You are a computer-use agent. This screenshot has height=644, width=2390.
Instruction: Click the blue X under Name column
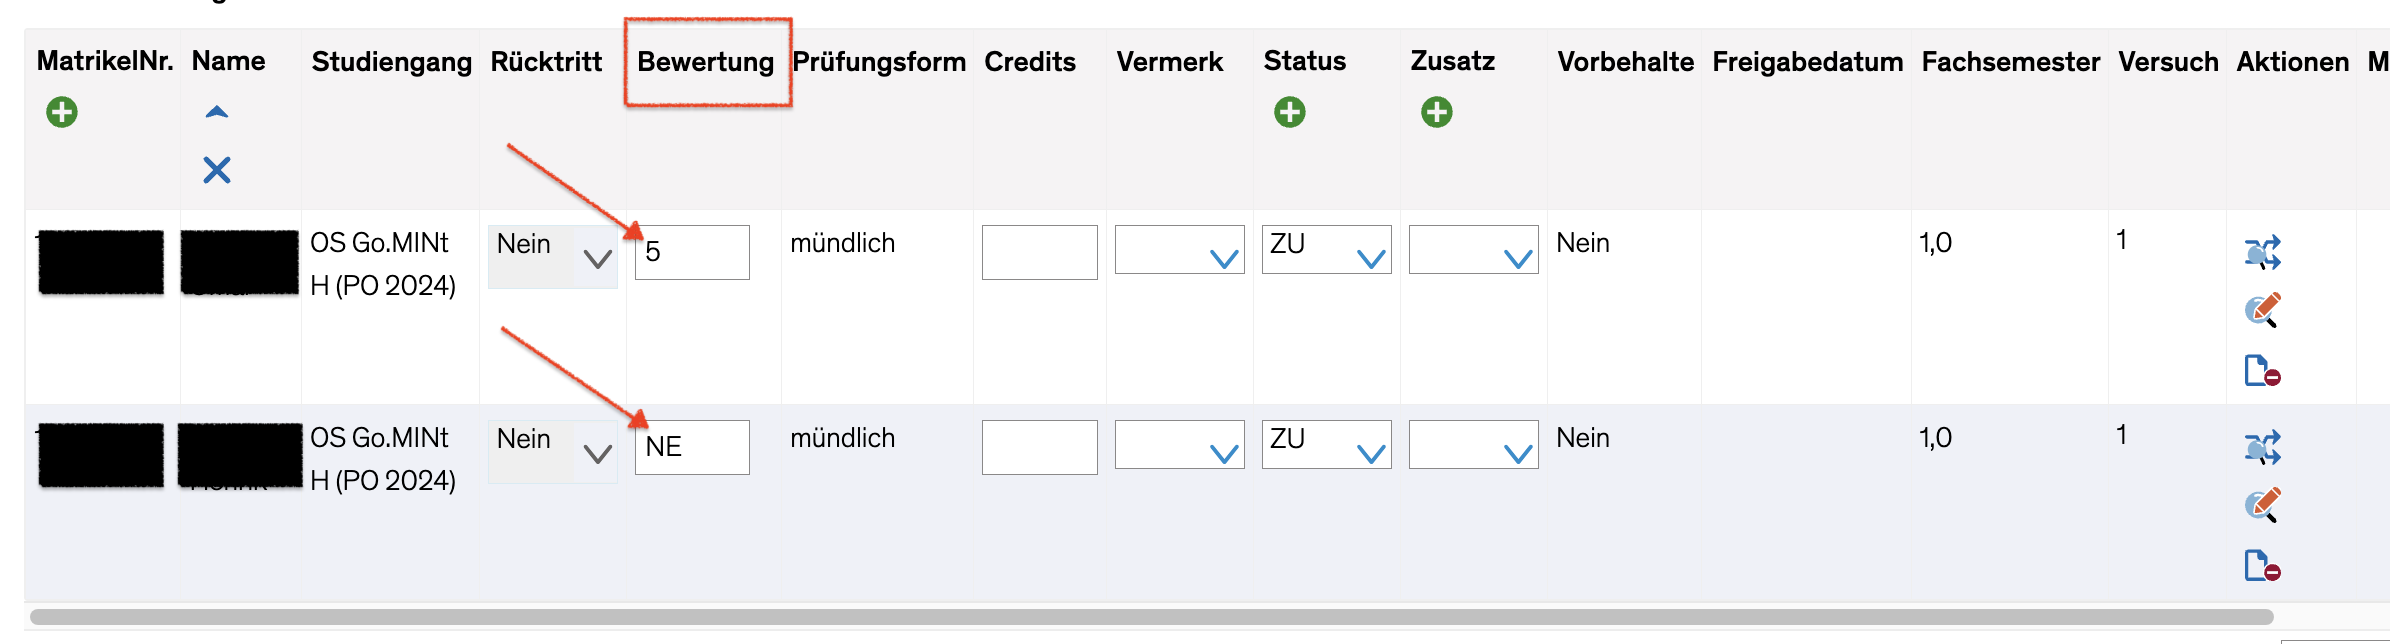(217, 170)
